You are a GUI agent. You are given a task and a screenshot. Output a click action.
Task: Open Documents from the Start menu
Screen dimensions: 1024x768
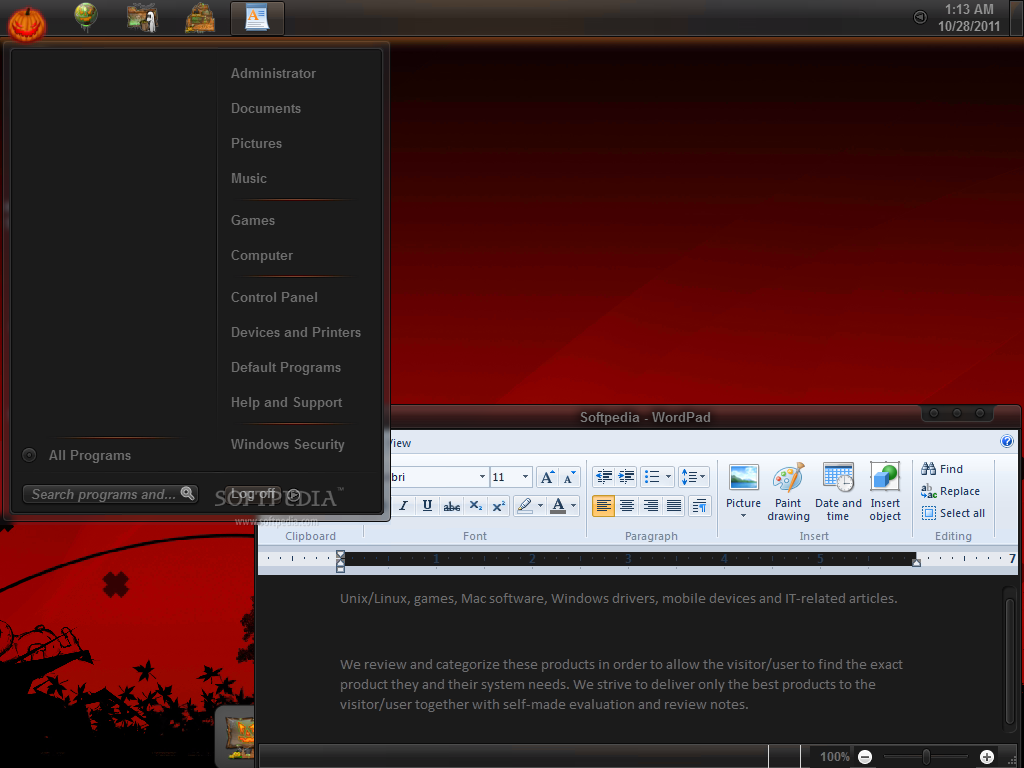(x=266, y=108)
